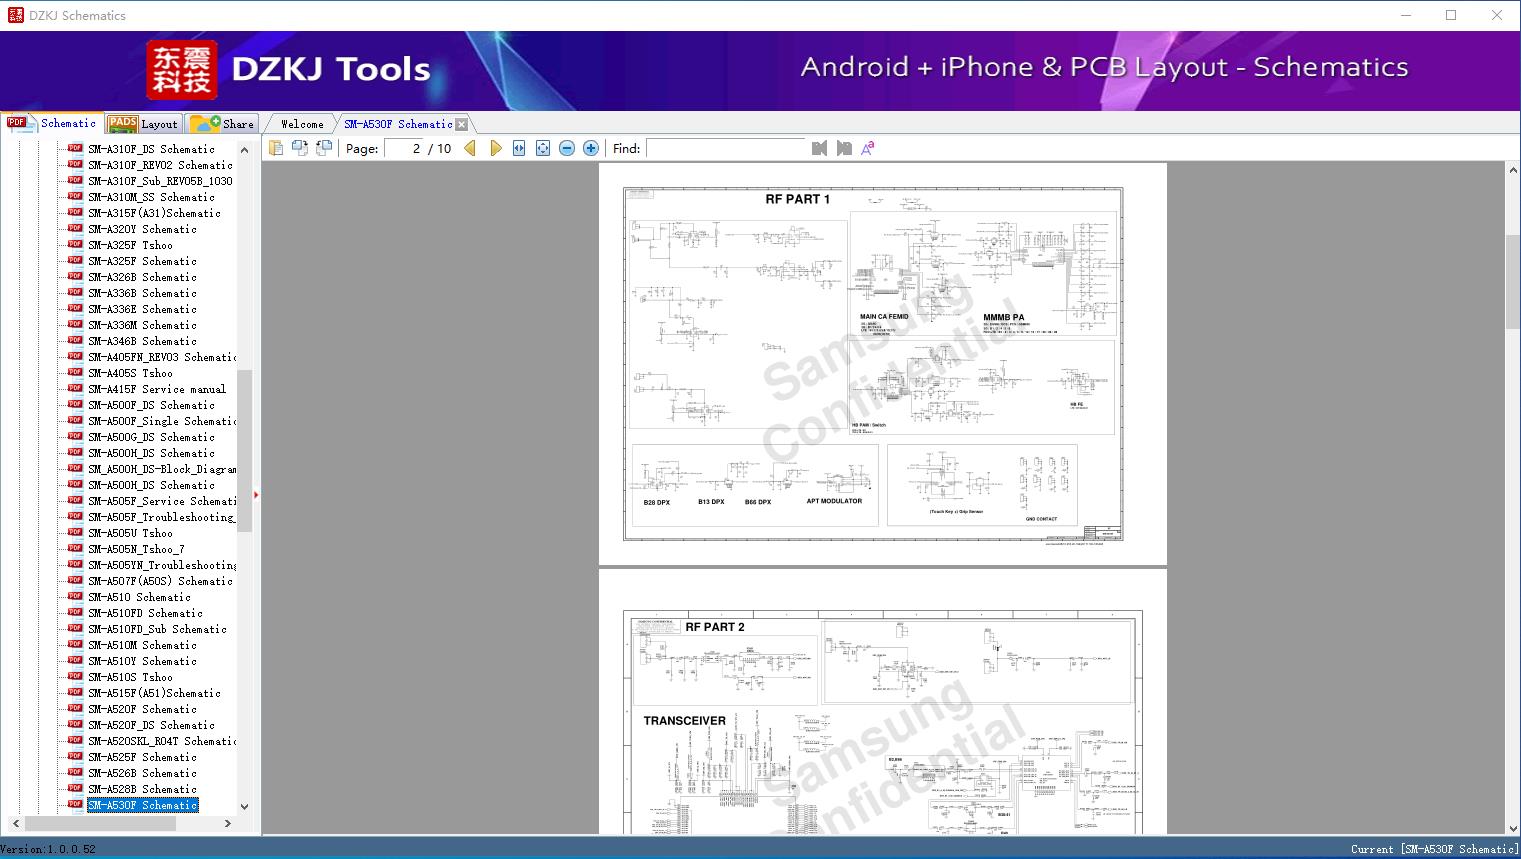Find next search result
This screenshot has width=1521, height=859.
click(844, 148)
